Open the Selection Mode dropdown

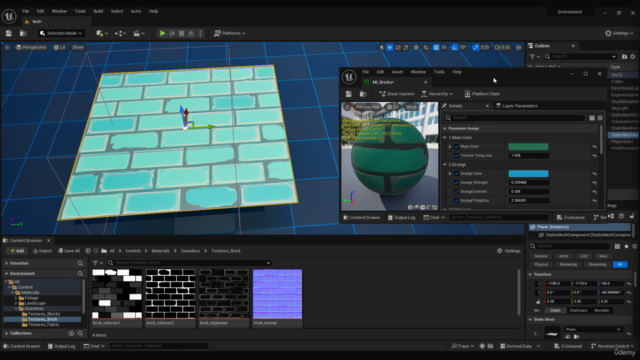click(61, 33)
